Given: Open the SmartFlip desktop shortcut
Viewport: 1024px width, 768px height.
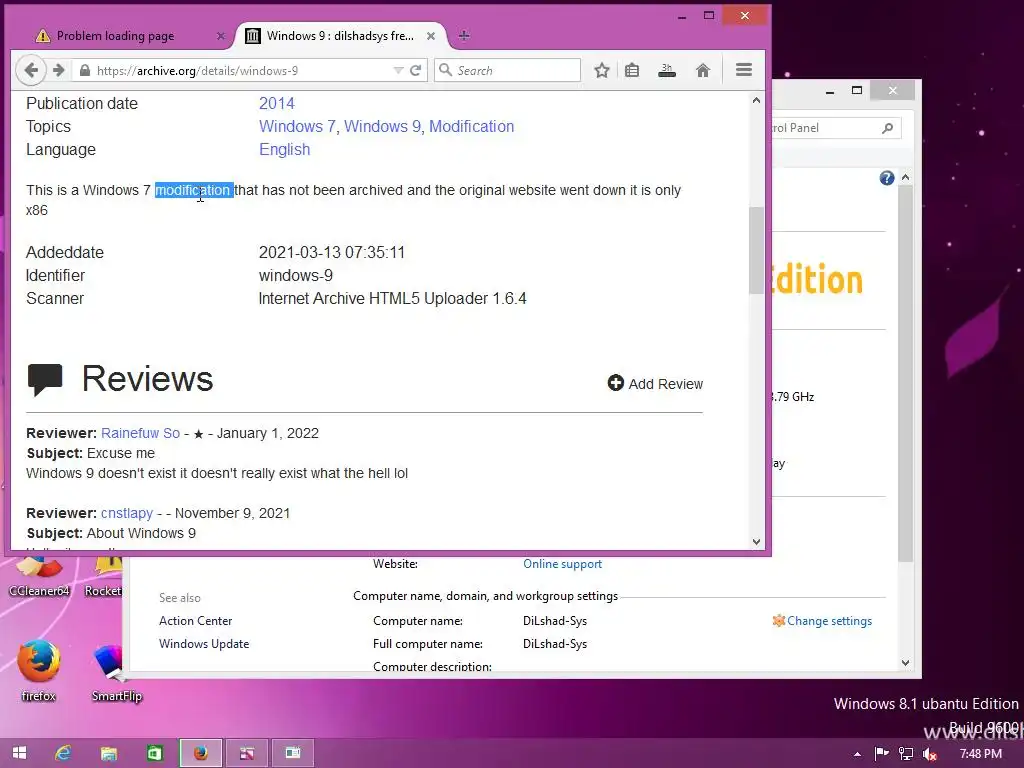Looking at the screenshot, I should coord(116,671).
